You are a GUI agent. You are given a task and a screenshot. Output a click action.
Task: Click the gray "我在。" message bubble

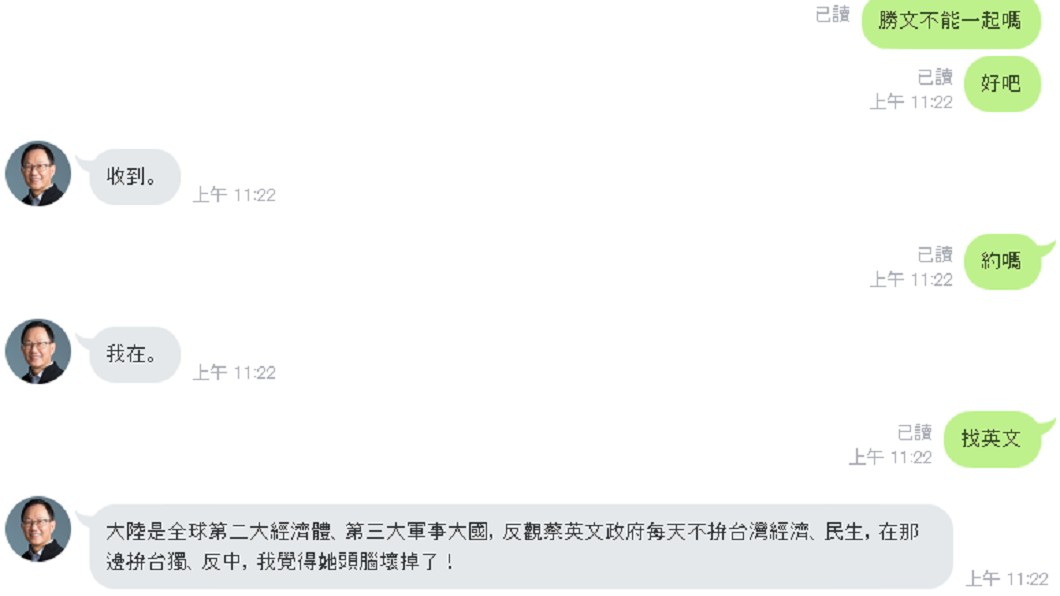point(135,355)
